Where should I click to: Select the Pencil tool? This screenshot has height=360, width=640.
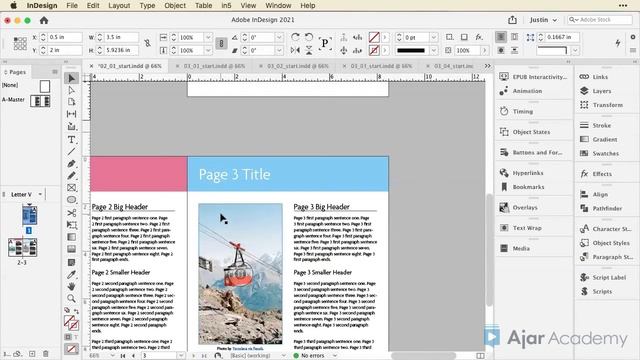click(x=71, y=176)
